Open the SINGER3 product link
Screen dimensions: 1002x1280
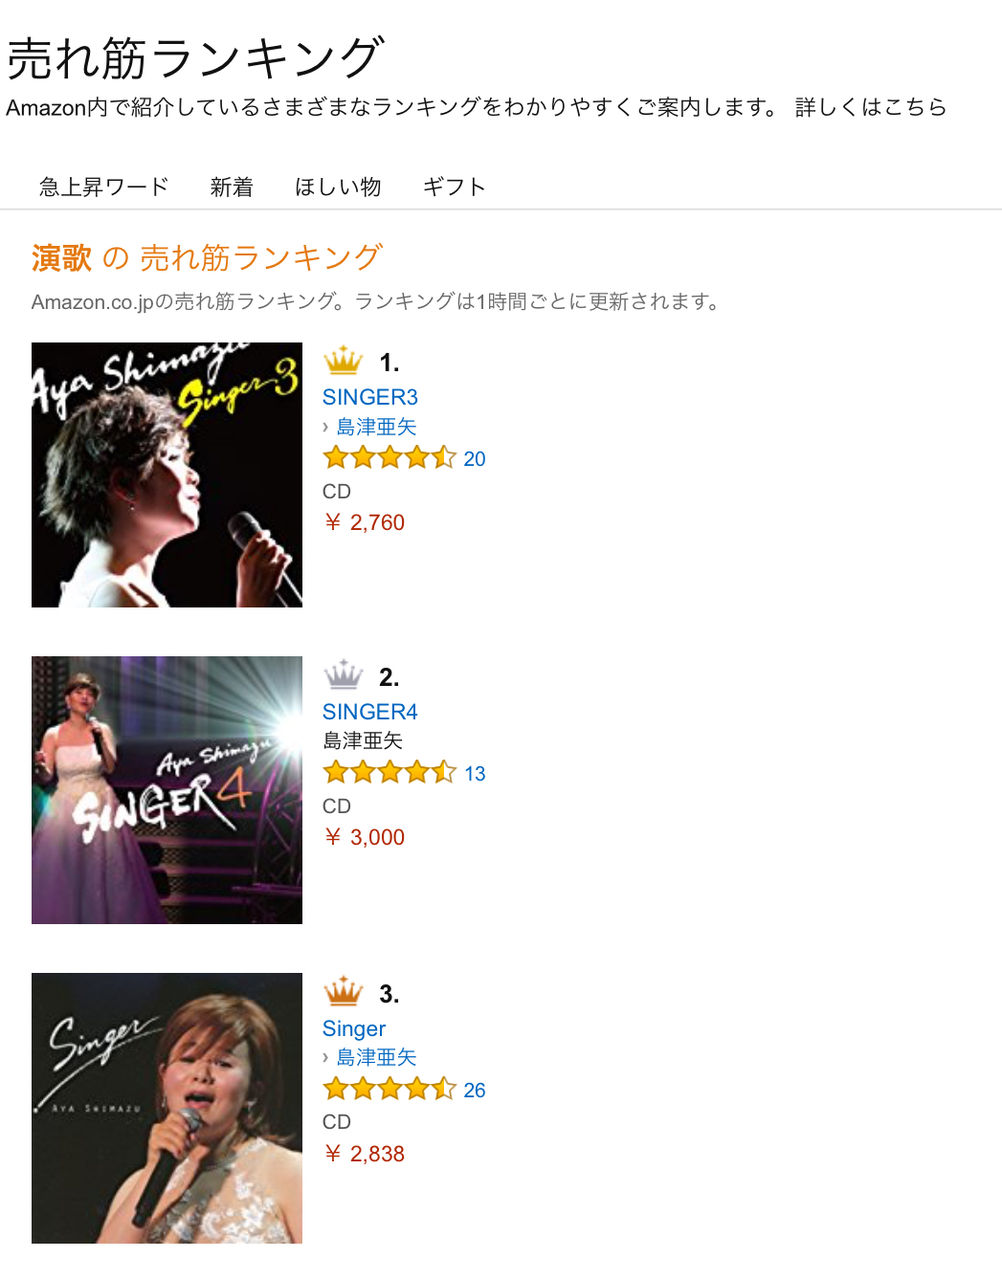(370, 397)
